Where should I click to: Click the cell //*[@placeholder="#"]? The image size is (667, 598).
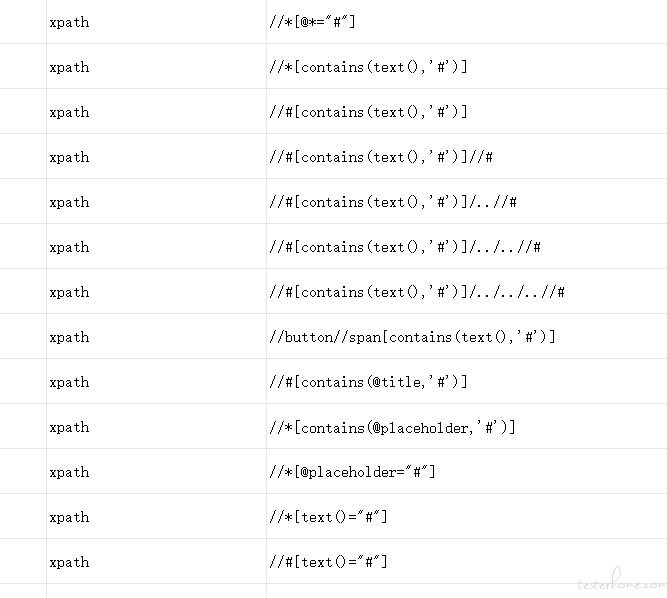coord(467,471)
